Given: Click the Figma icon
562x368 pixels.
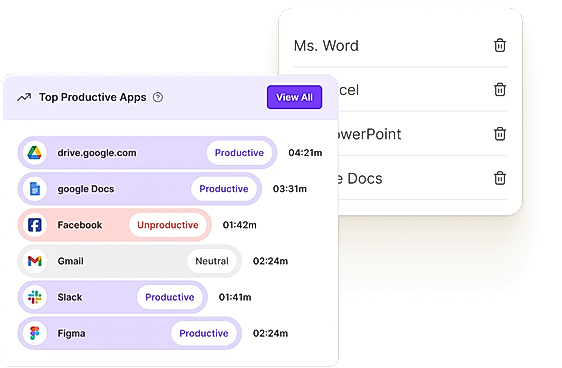Looking at the screenshot, I should 35,333.
